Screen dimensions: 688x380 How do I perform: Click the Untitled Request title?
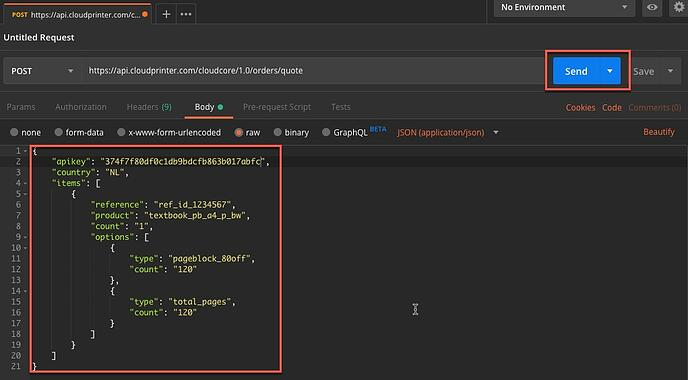[x=39, y=38]
